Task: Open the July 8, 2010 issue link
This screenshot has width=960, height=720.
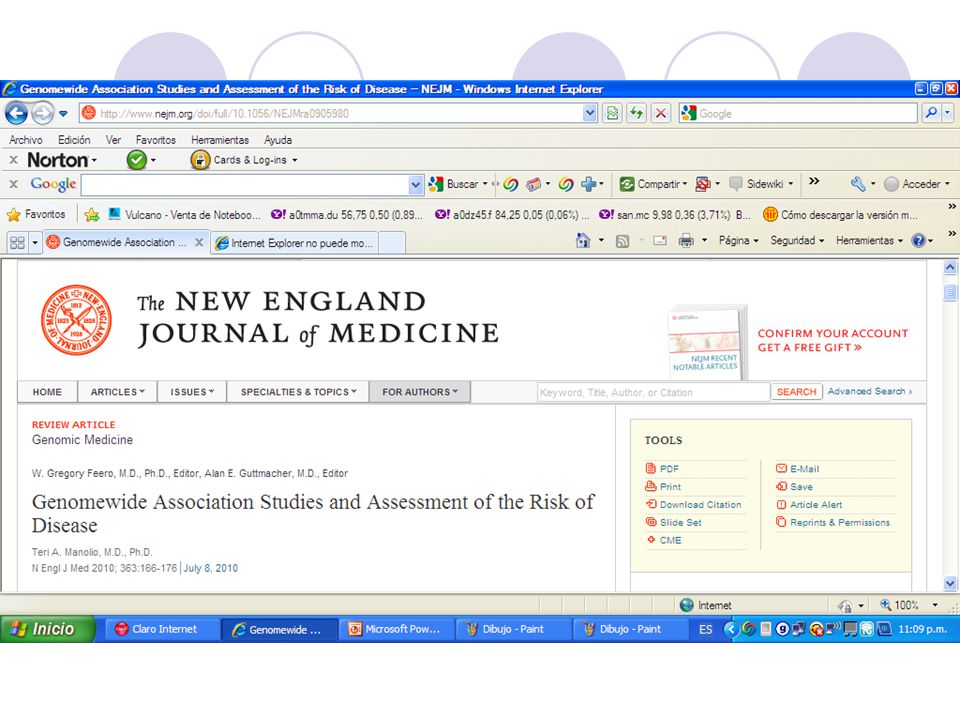Action: 211,568
